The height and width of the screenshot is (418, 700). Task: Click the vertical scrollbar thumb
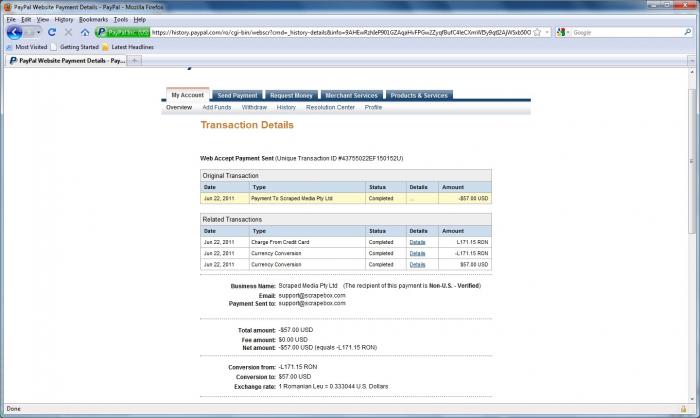tap(692, 161)
